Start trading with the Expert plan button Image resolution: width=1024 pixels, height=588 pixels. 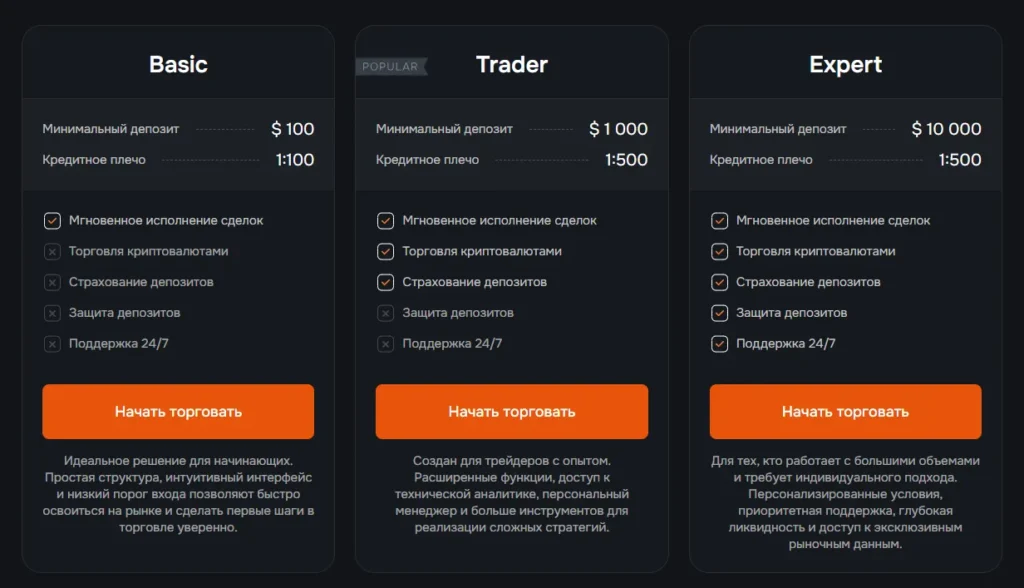click(845, 411)
